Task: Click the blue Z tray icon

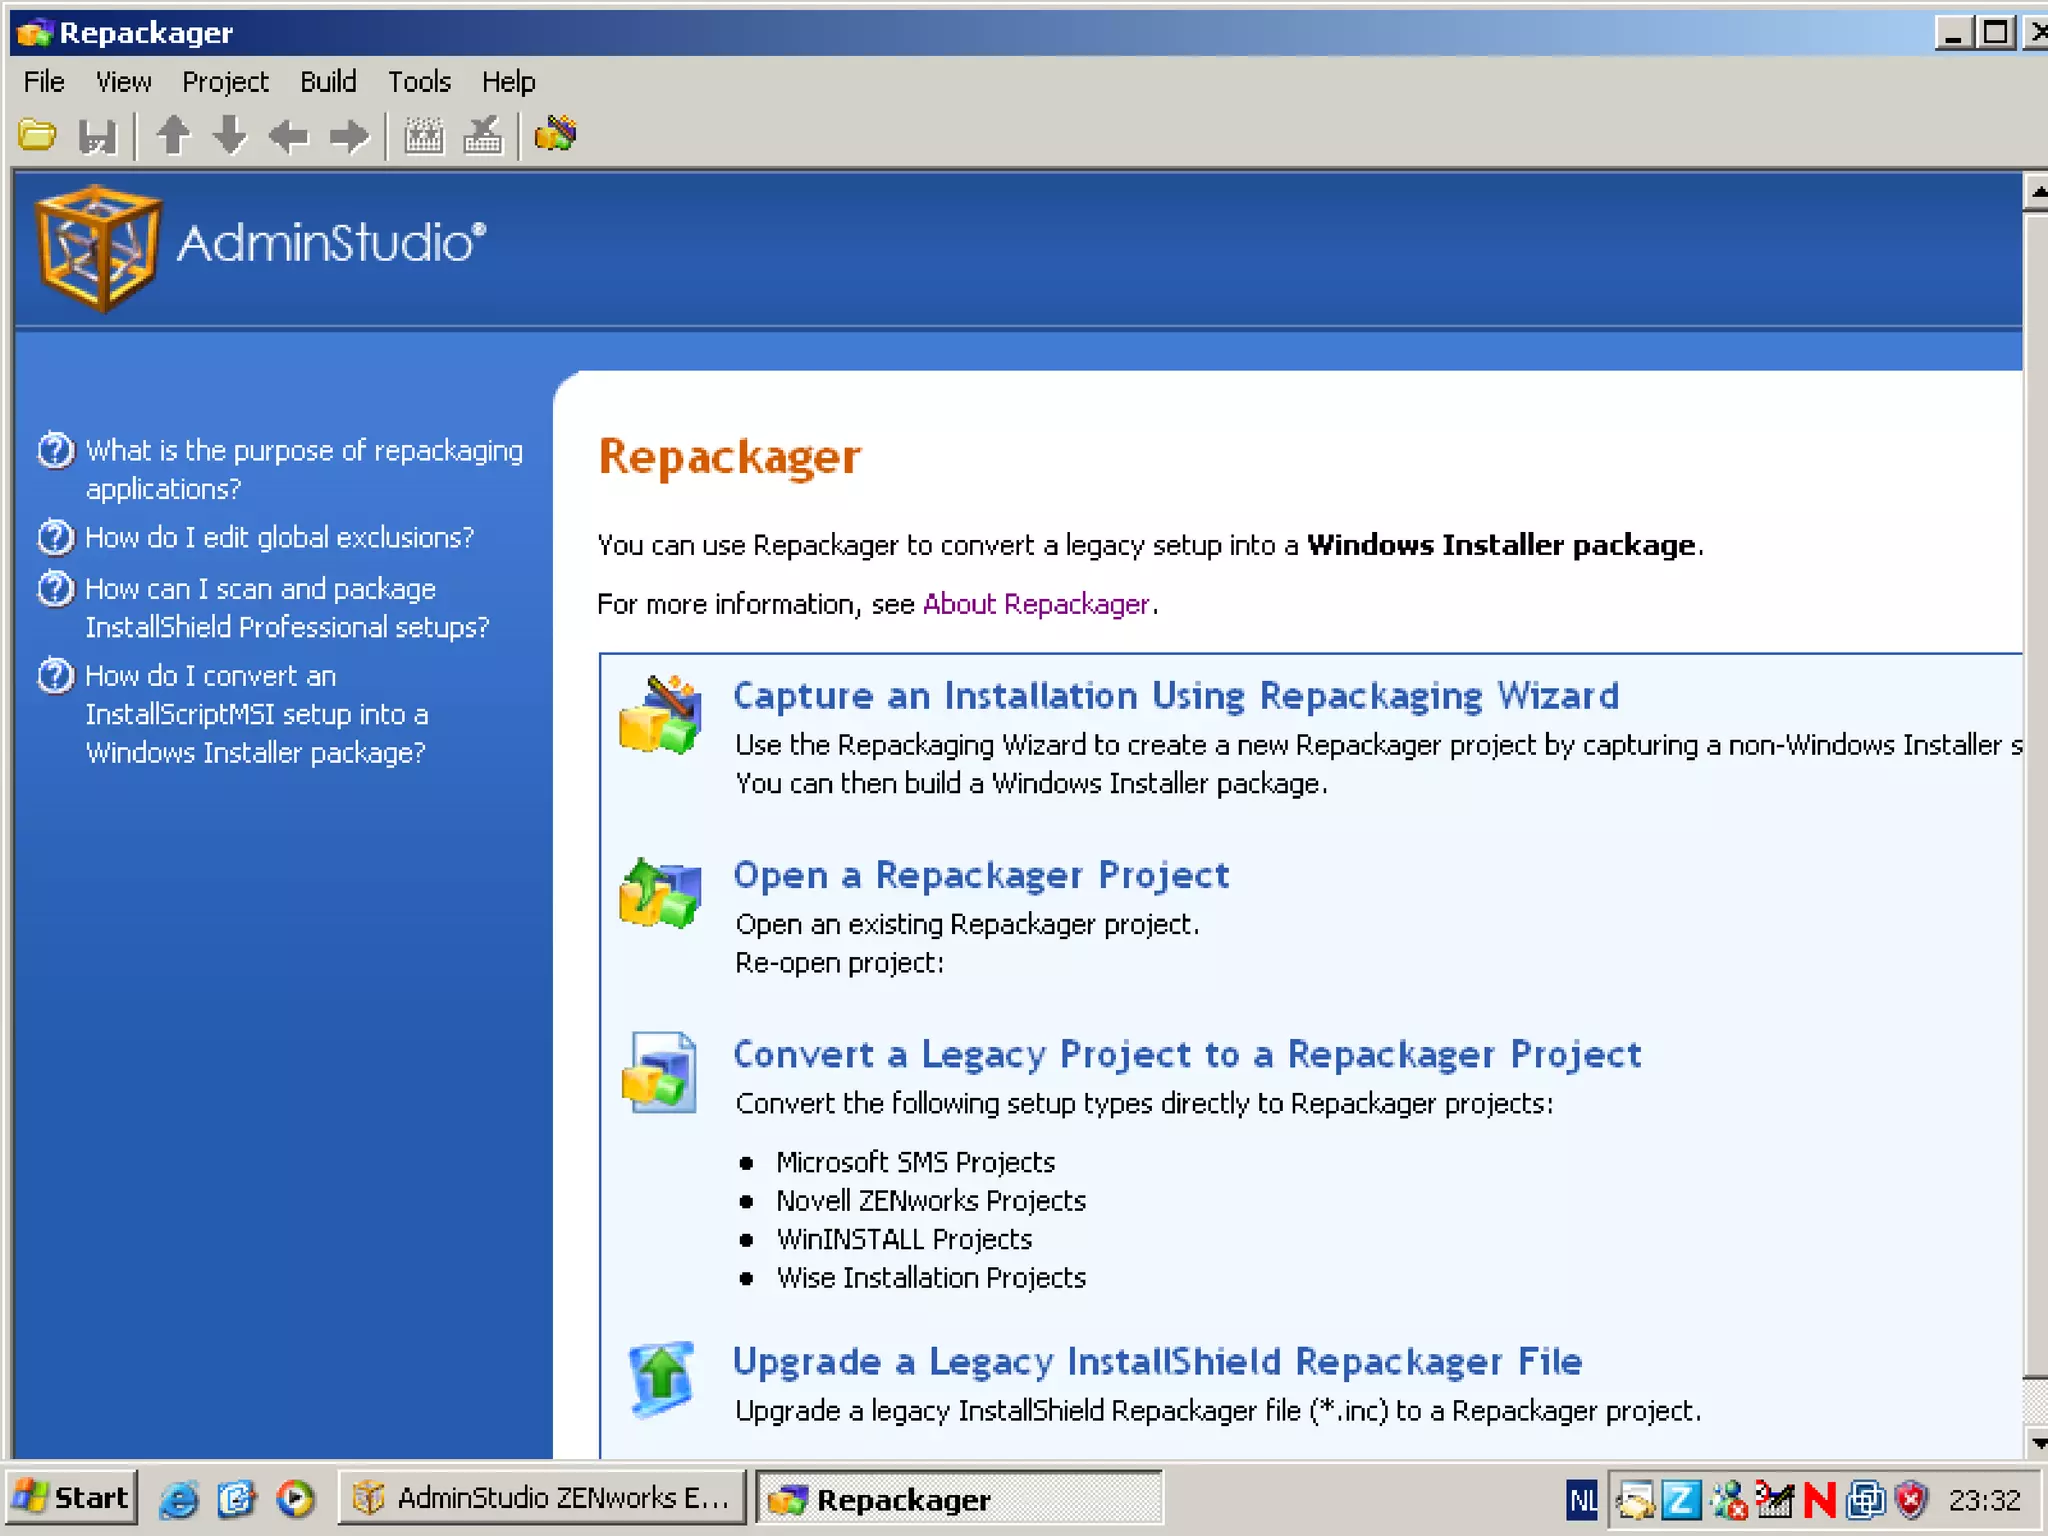Action: (x=1682, y=1500)
